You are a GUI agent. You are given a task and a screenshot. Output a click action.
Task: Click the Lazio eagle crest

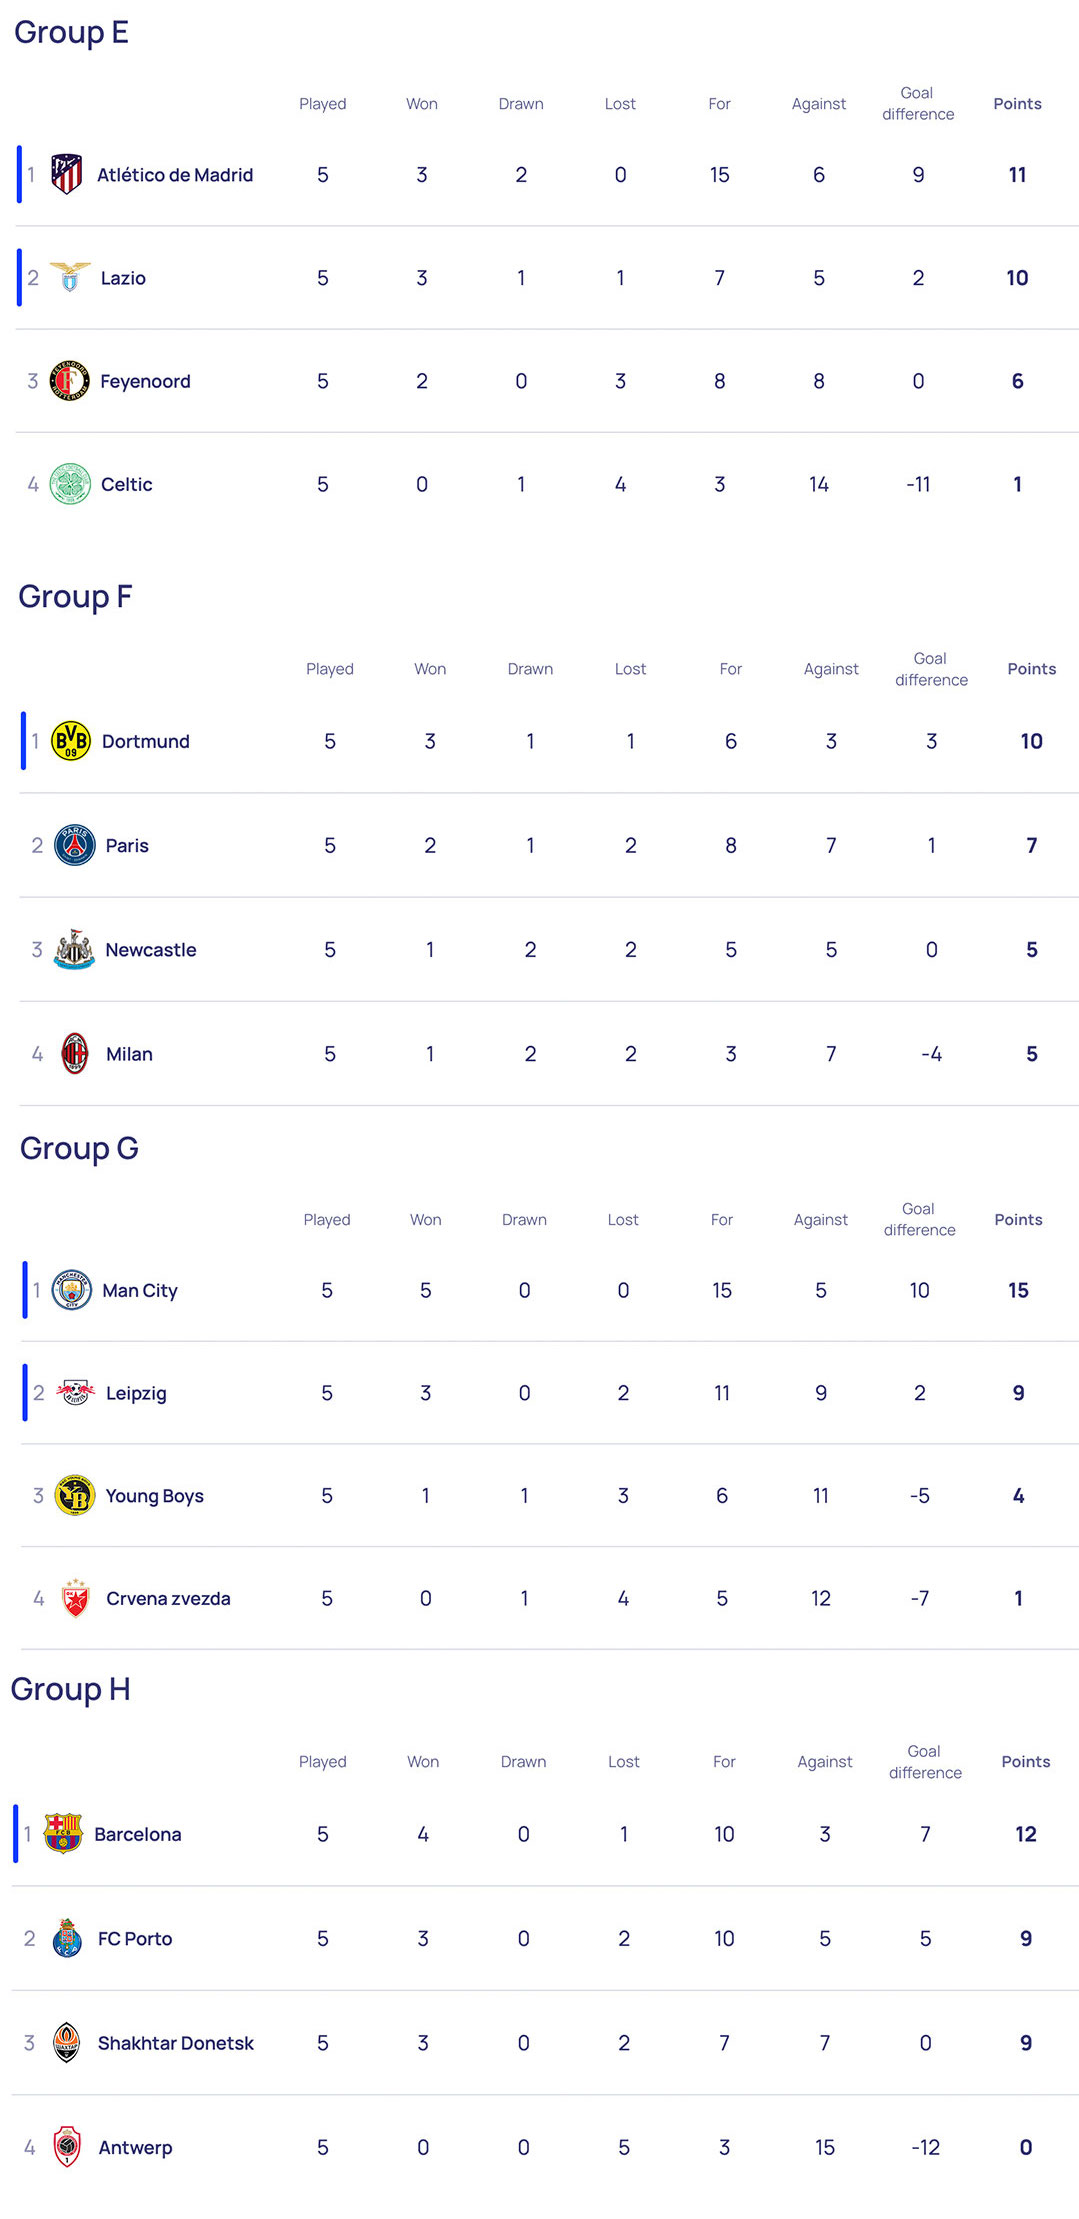pyautogui.click(x=70, y=277)
